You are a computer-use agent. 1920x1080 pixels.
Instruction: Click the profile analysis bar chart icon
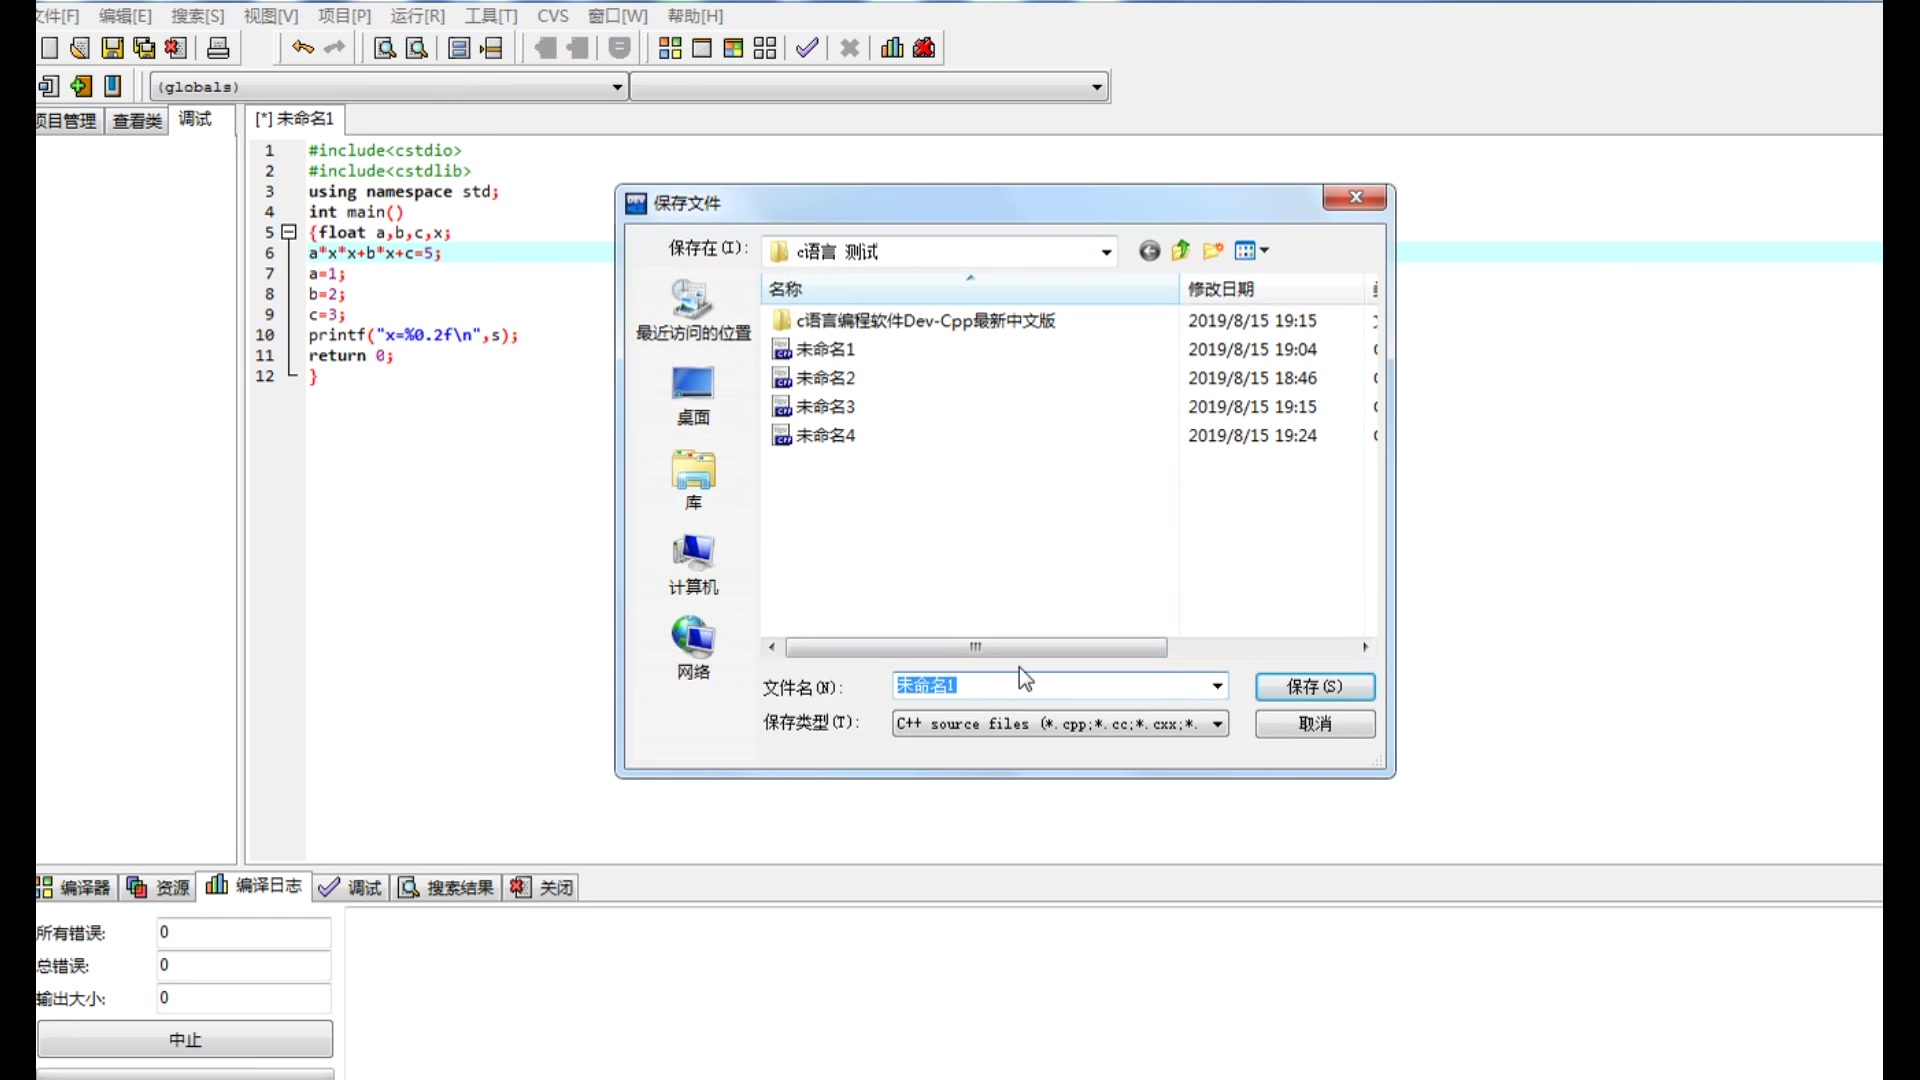892,48
